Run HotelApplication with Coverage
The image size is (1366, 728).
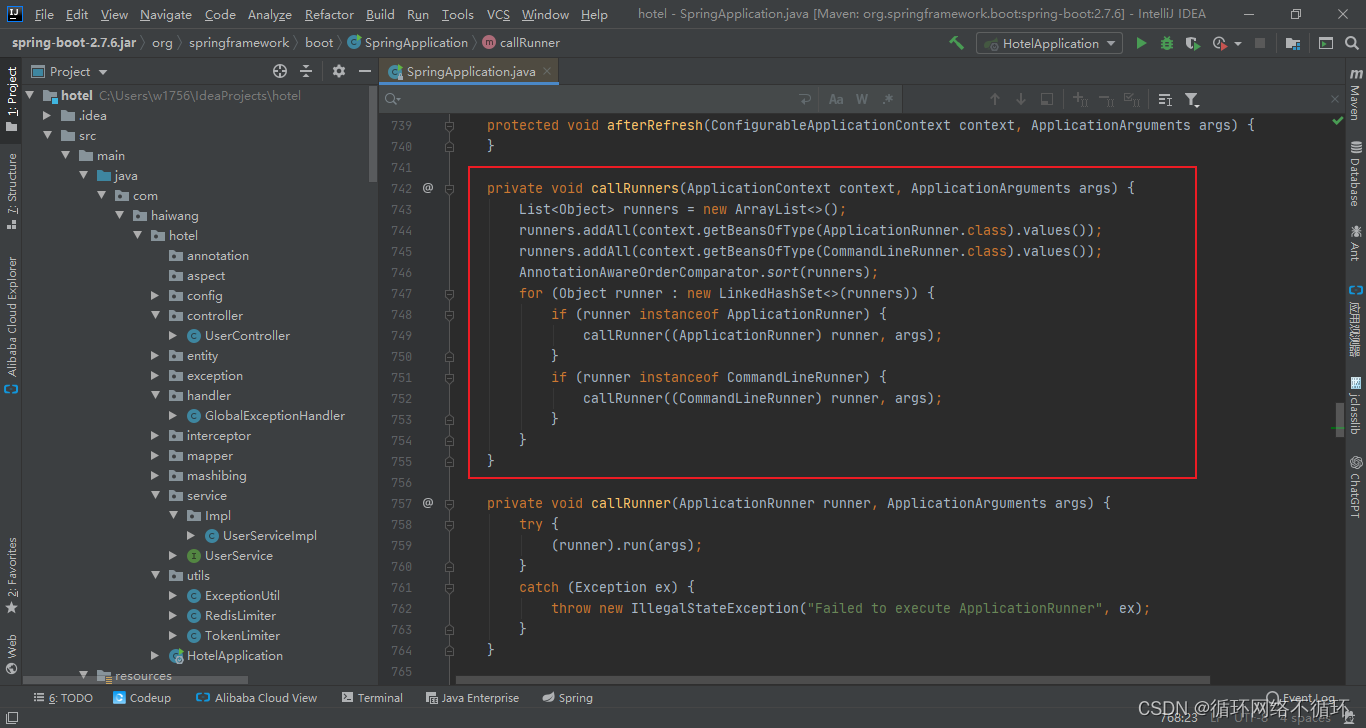tap(1192, 43)
